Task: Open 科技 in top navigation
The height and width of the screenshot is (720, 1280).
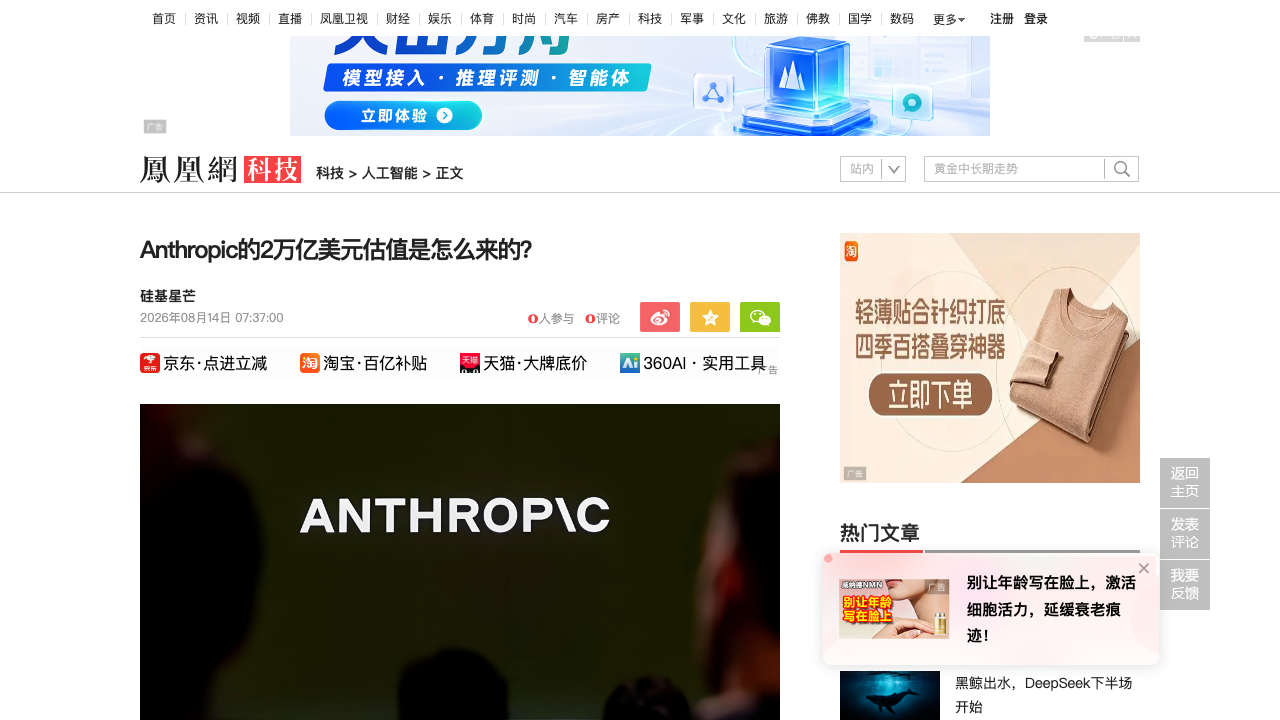Action: tap(650, 19)
